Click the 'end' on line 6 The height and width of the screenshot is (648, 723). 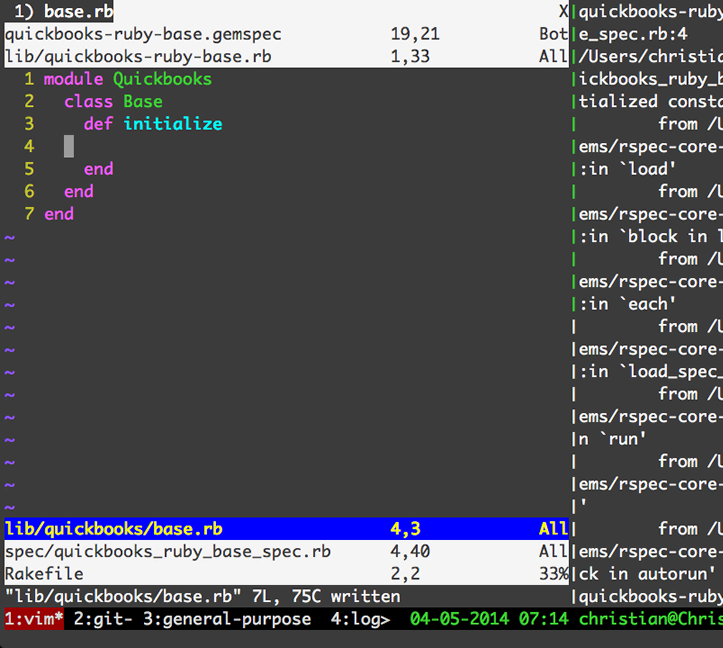click(x=79, y=191)
